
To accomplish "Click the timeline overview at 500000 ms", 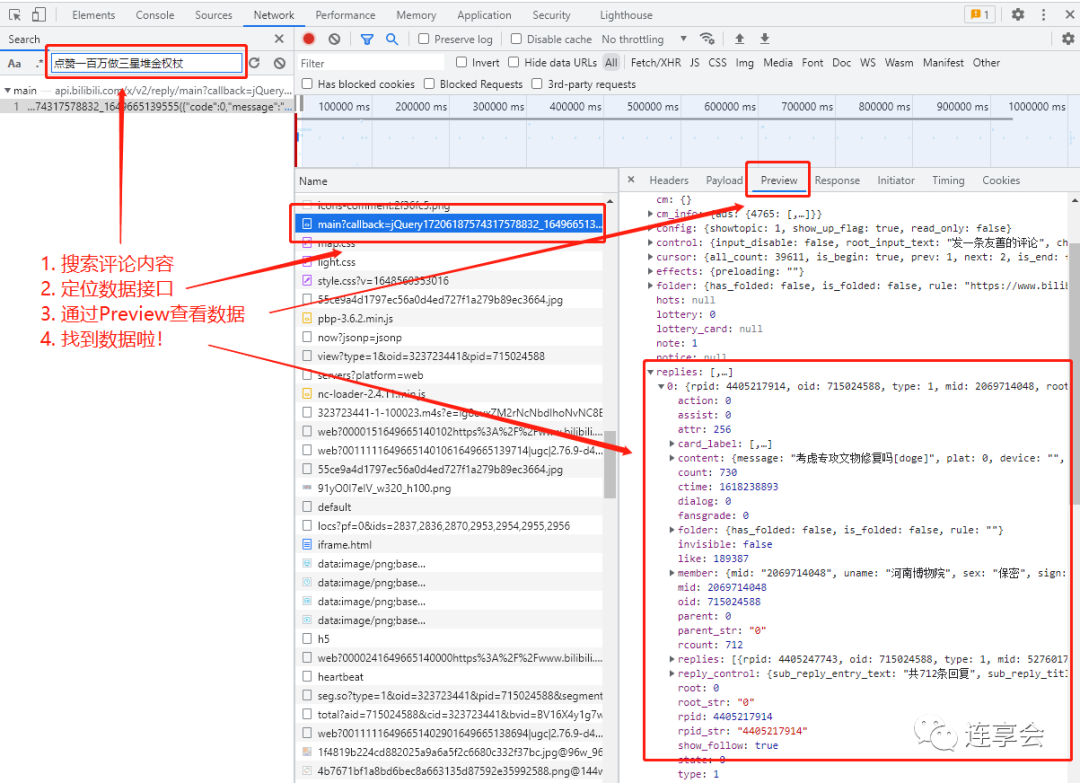I will coord(652,106).
